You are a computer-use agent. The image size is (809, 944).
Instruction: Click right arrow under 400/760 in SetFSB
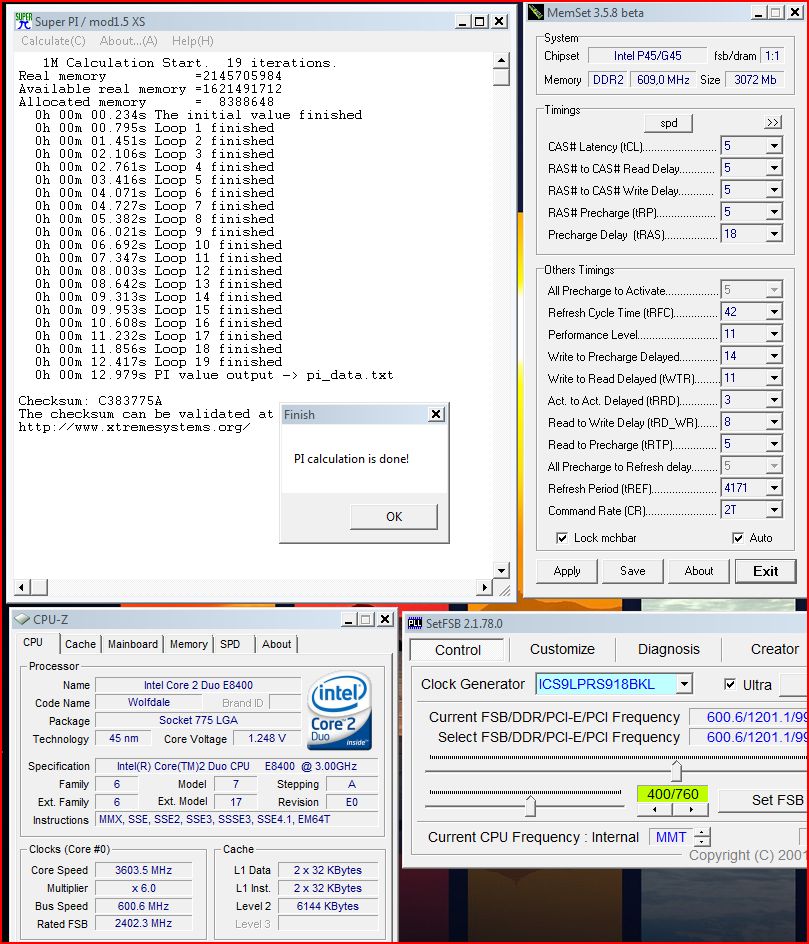tap(690, 810)
